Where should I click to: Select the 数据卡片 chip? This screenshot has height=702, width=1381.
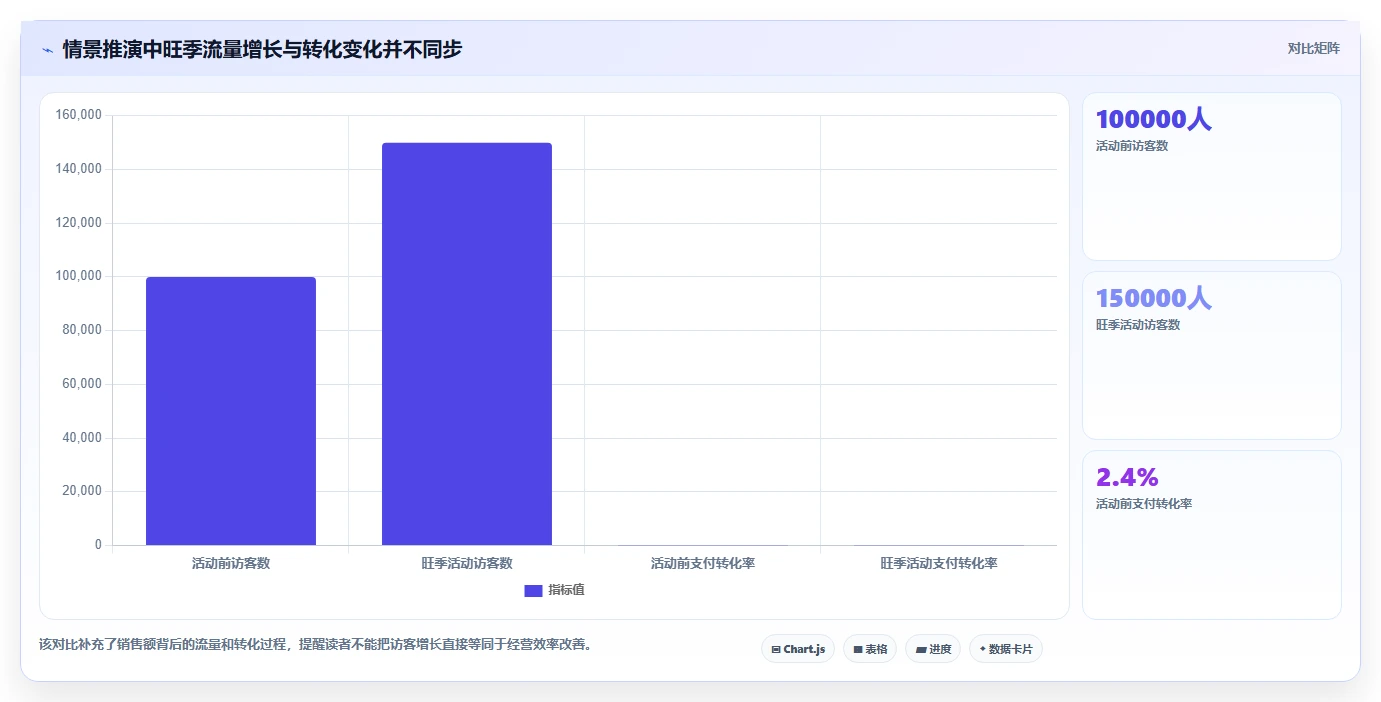tap(1006, 649)
